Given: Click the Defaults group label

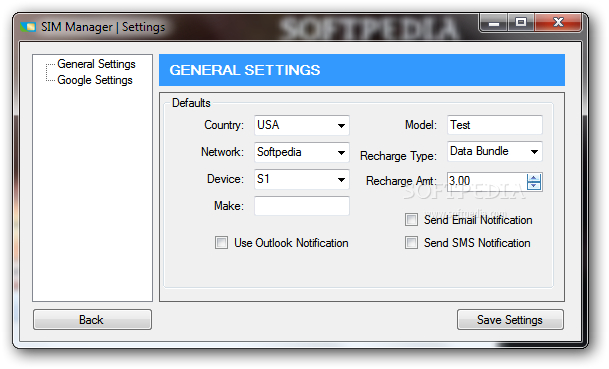Looking at the screenshot, I should pyautogui.click(x=191, y=103).
